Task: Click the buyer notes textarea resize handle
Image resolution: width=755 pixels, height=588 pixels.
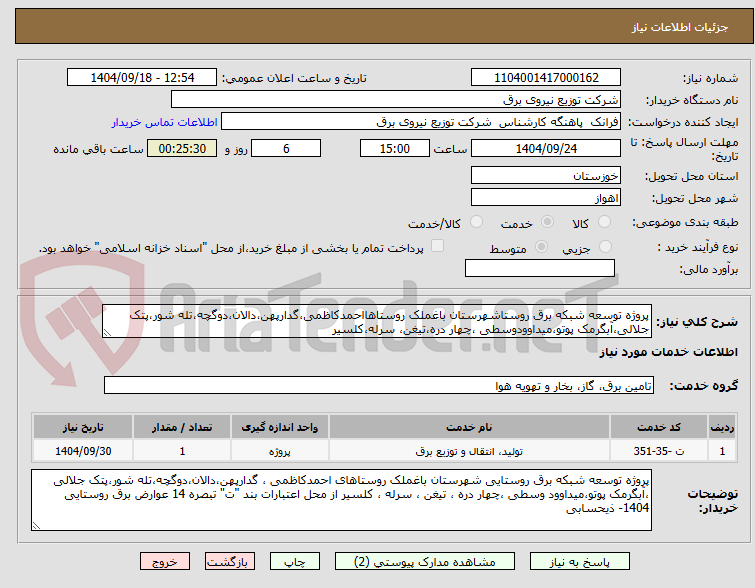Action: (36, 526)
